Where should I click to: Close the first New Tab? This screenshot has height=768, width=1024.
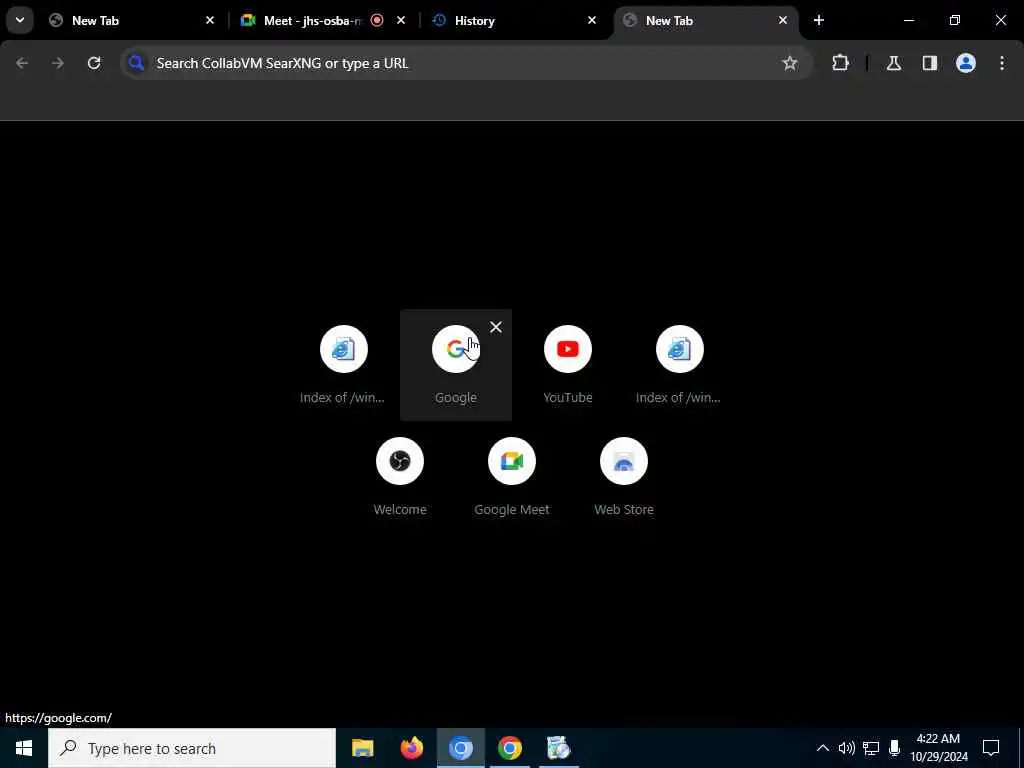click(210, 20)
